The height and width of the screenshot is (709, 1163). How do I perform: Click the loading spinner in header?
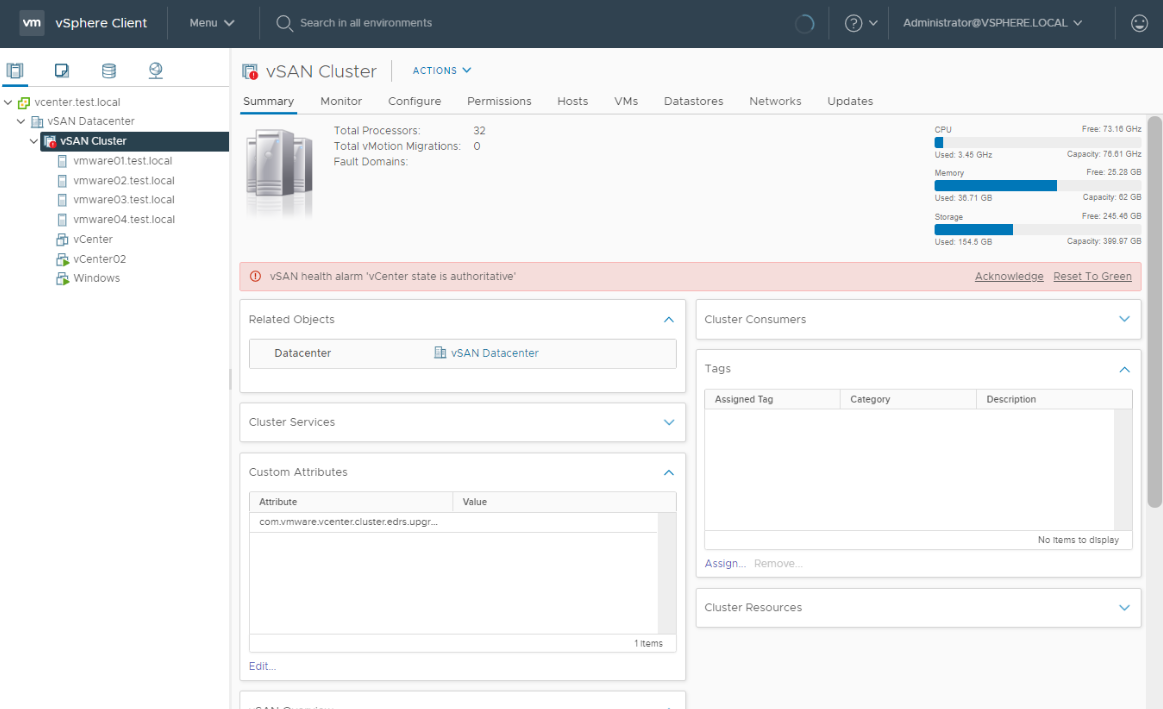[x=805, y=24]
